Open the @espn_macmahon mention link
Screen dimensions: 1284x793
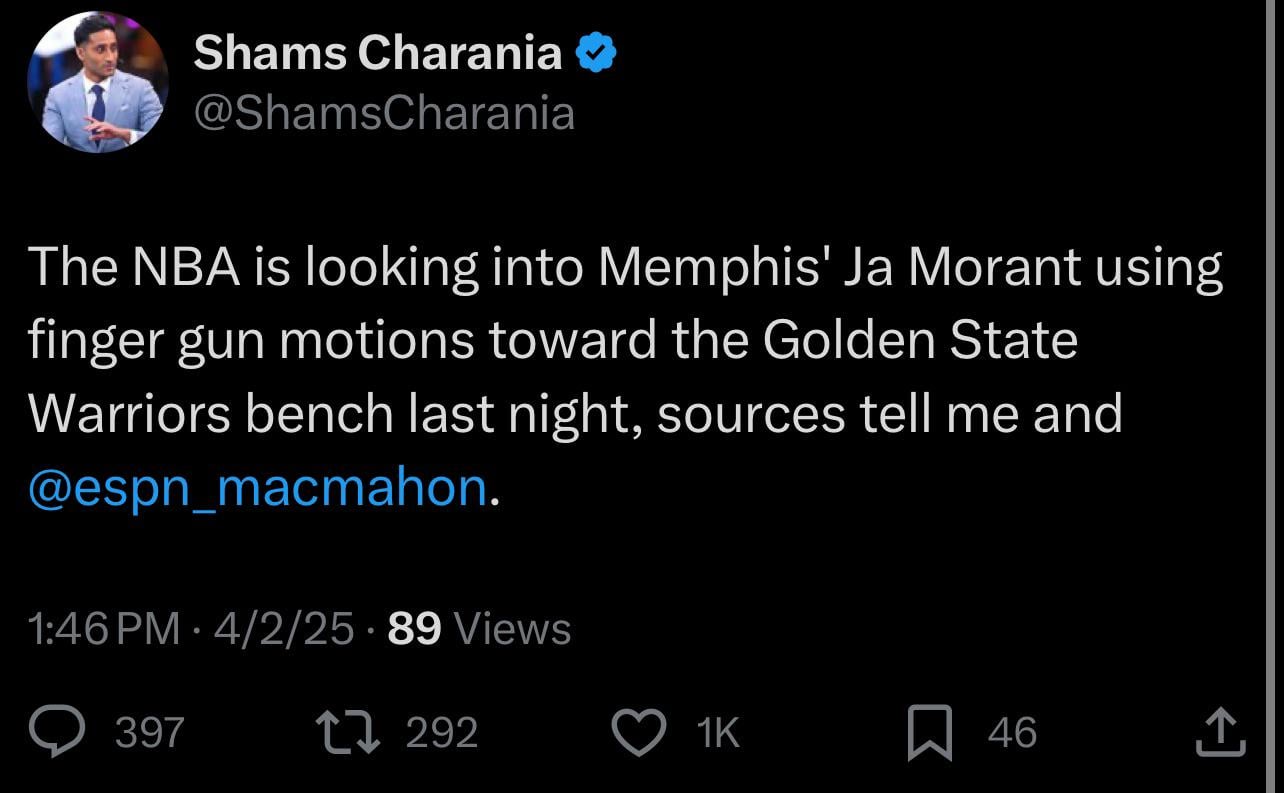[x=257, y=487]
